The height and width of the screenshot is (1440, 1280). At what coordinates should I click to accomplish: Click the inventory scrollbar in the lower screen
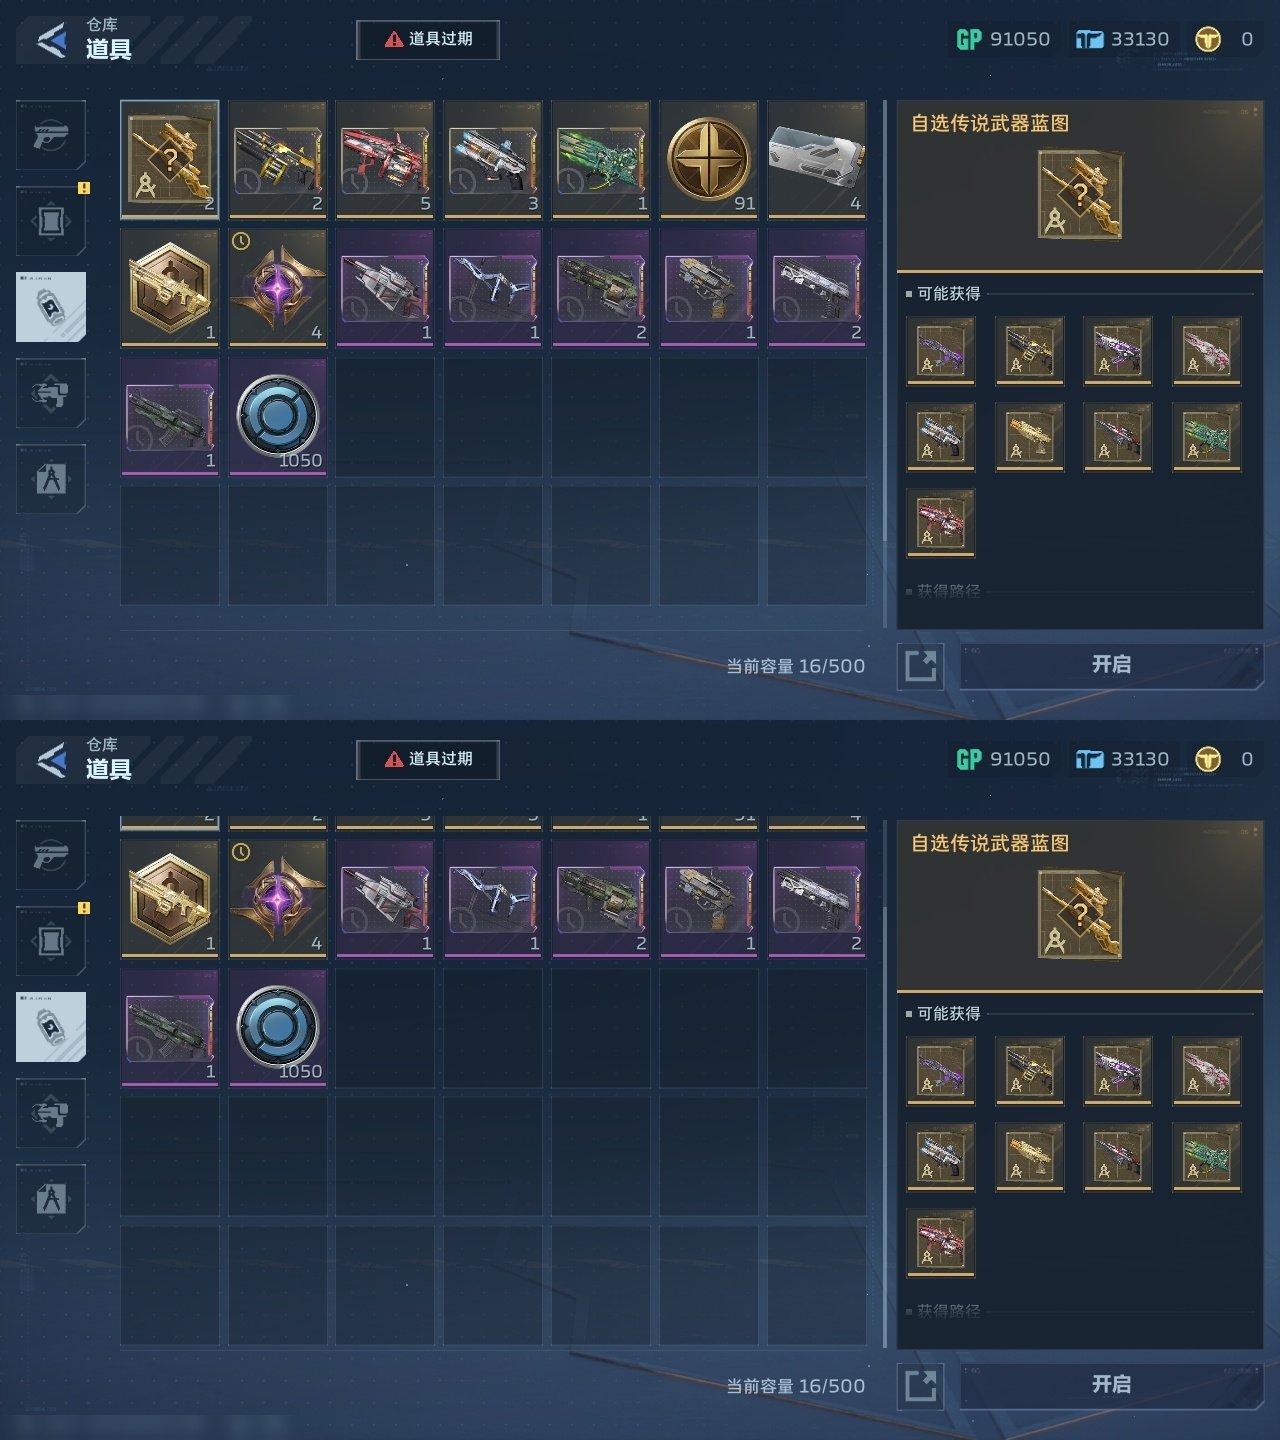point(885,1080)
